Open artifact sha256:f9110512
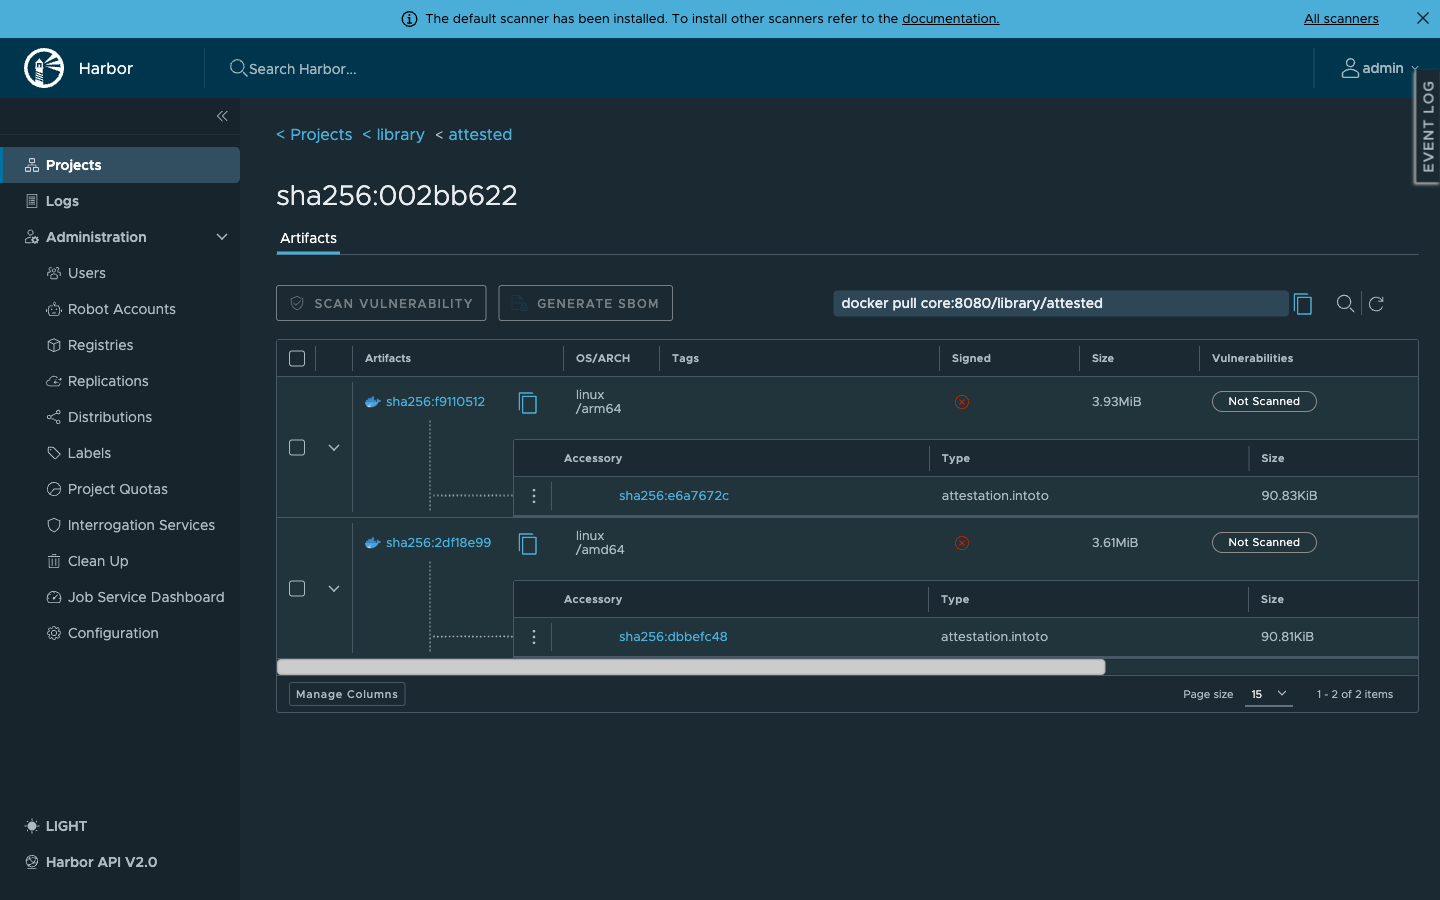1440x900 pixels. pos(435,402)
